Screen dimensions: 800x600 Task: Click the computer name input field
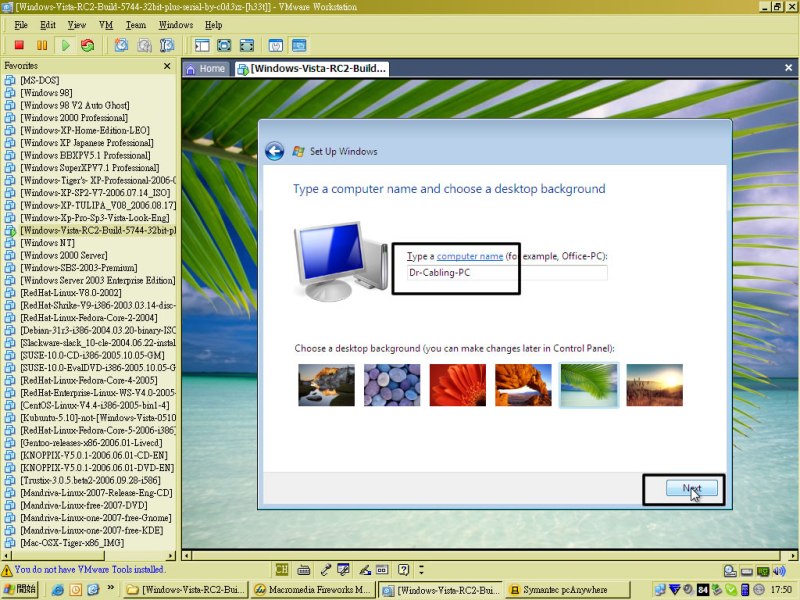[507, 272]
